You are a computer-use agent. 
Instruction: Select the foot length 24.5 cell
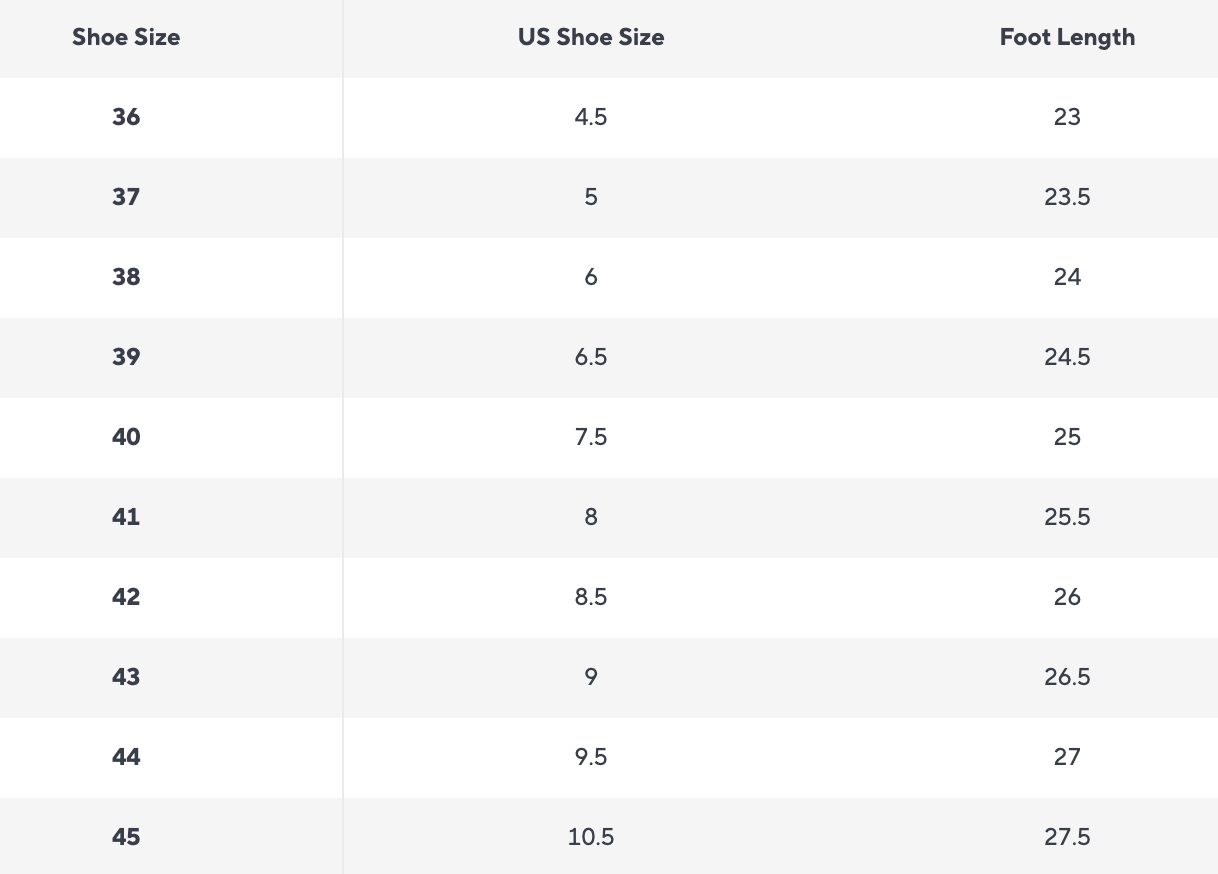coord(1067,357)
